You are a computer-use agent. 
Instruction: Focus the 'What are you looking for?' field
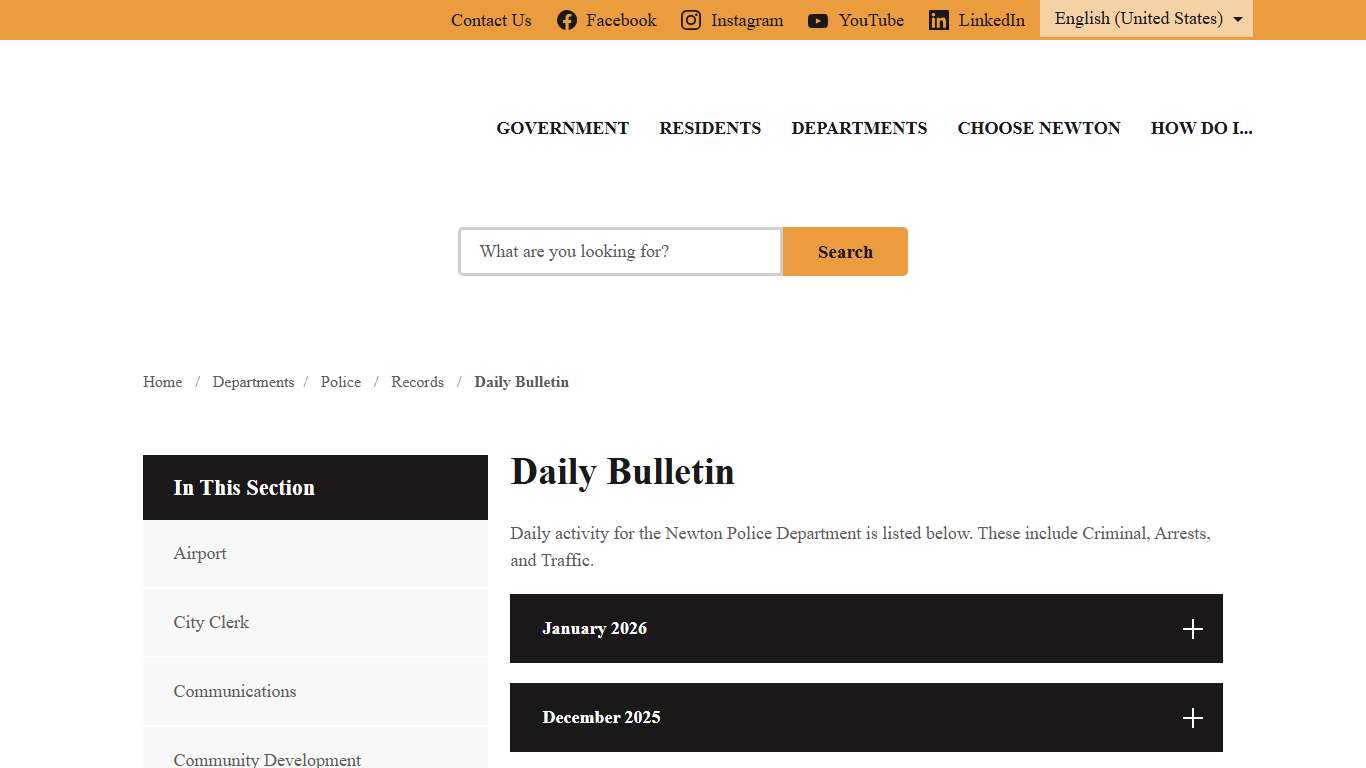point(620,252)
